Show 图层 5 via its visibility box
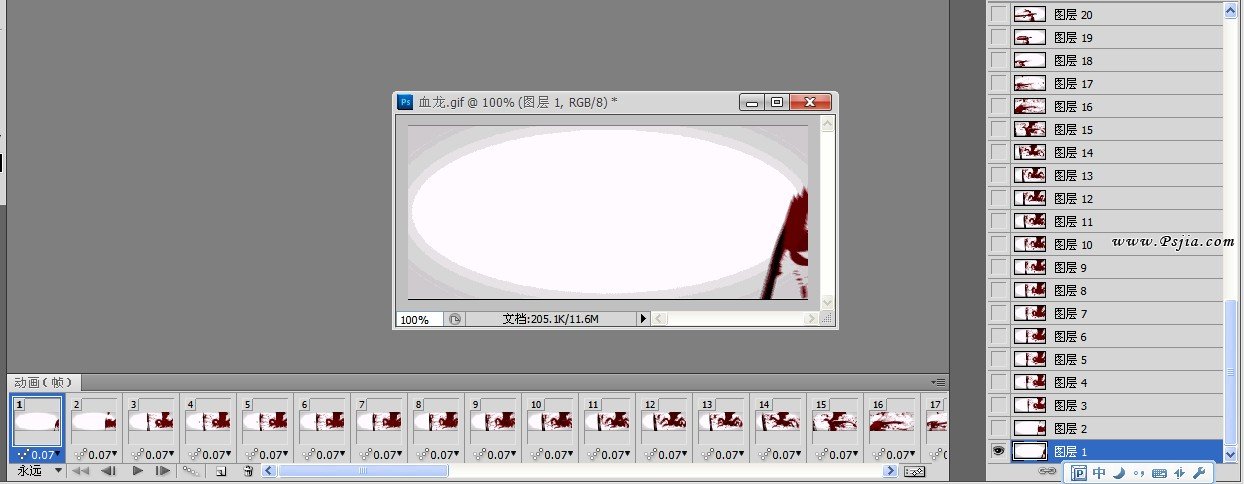The width and height of the screenshot is (1244, 484). [998, 359]
